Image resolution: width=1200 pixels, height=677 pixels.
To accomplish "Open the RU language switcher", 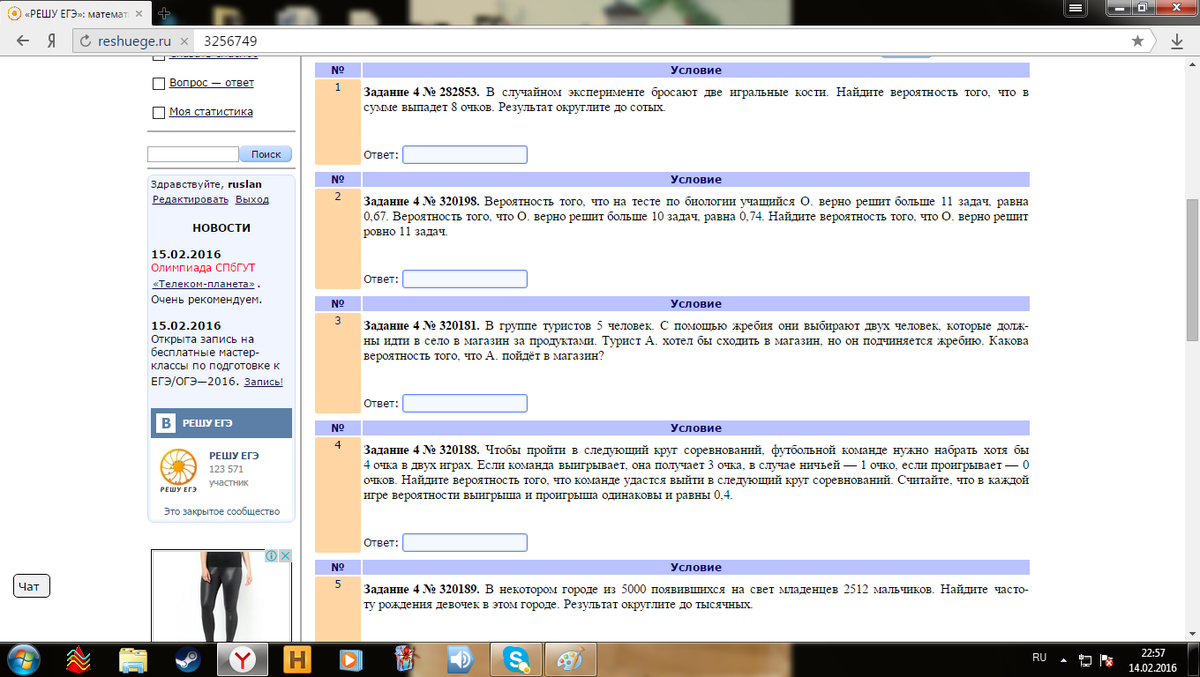I will 1039,658.
